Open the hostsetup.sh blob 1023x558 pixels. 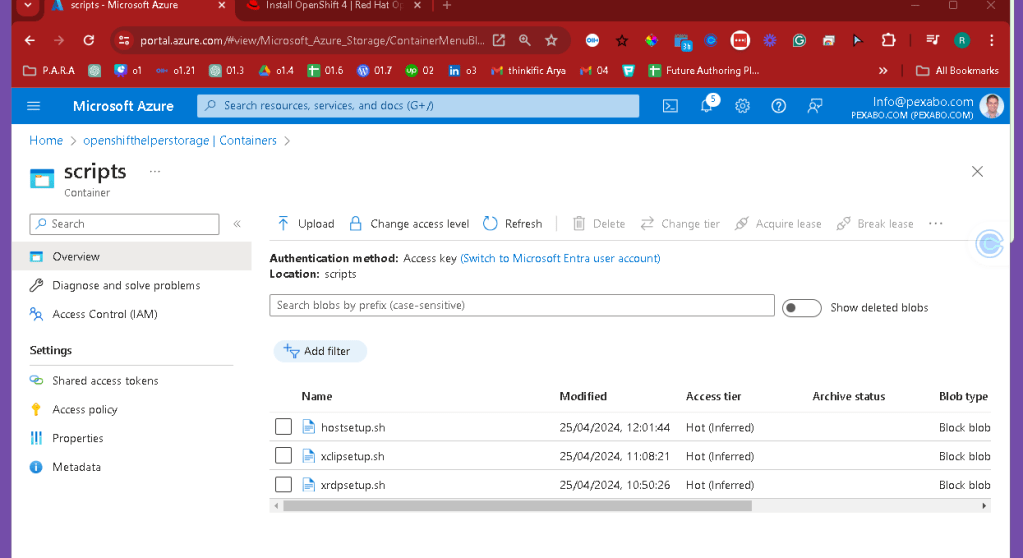coord(353,427)
